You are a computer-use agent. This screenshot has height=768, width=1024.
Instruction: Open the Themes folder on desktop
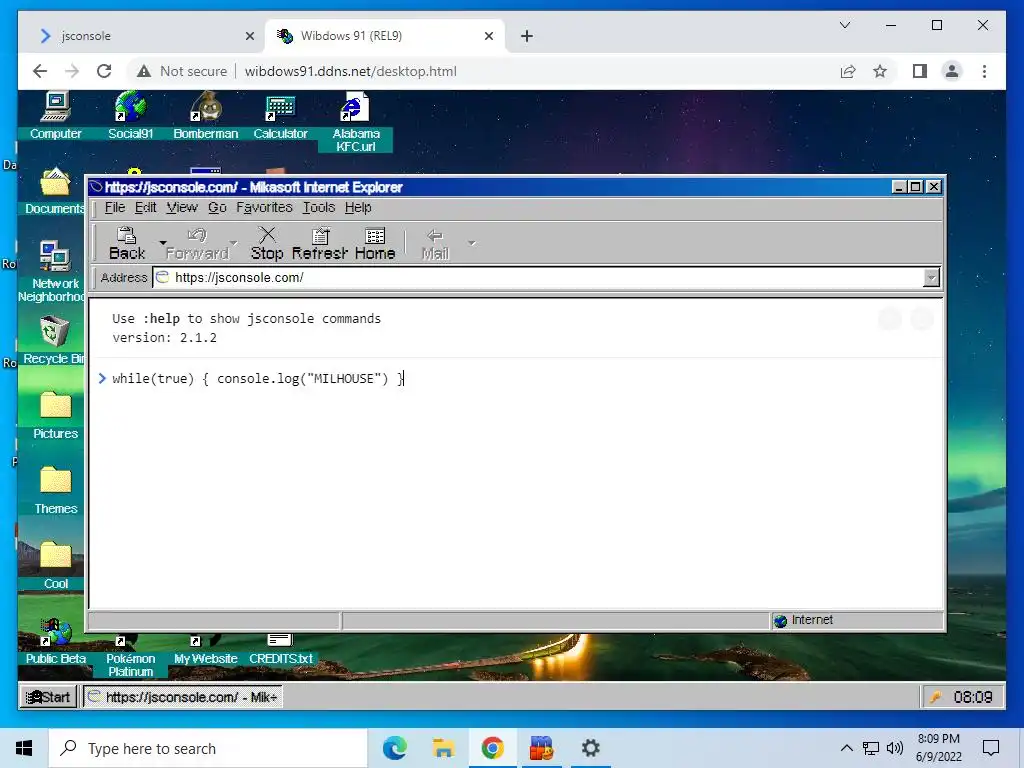pyautogui.click(x=56, y=490)
